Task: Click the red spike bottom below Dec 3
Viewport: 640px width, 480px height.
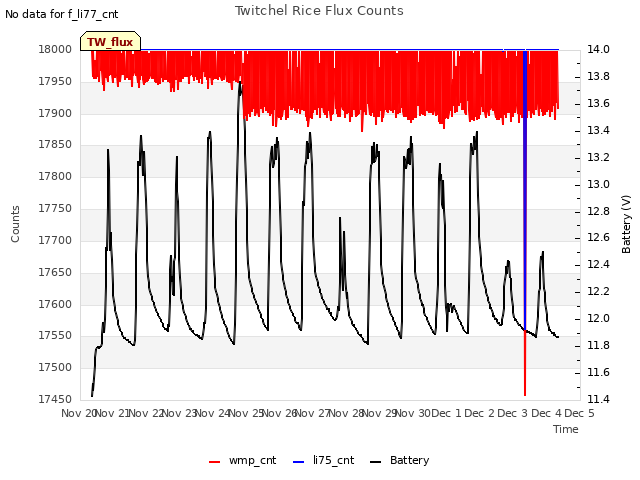Action: pos(525,392)
